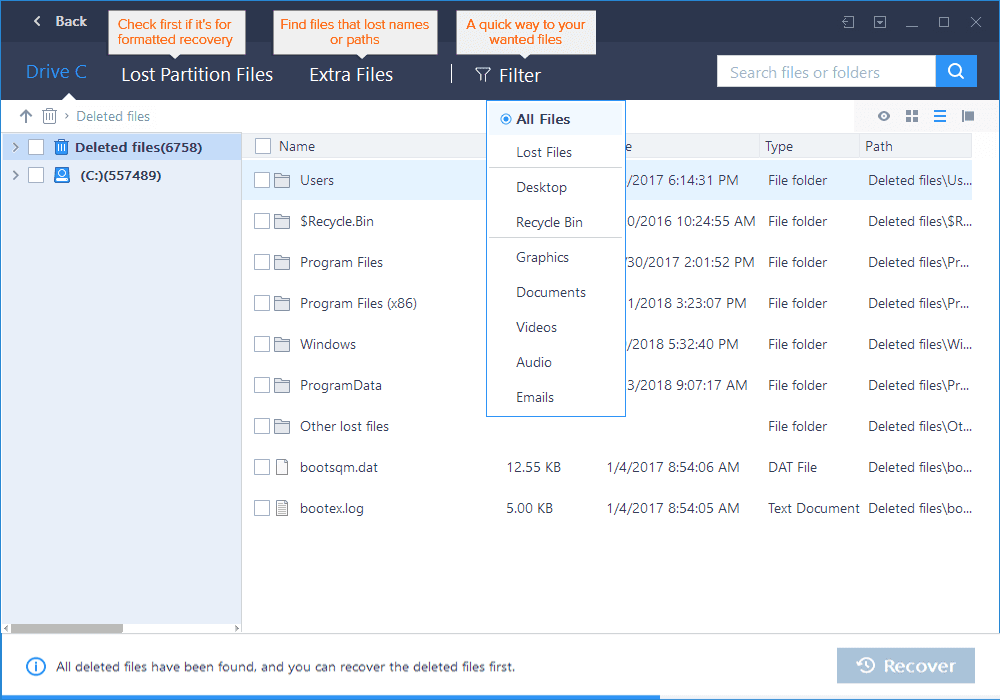Click the export scan status icon
The image size is (1000, 700).
tap(848, 22)
